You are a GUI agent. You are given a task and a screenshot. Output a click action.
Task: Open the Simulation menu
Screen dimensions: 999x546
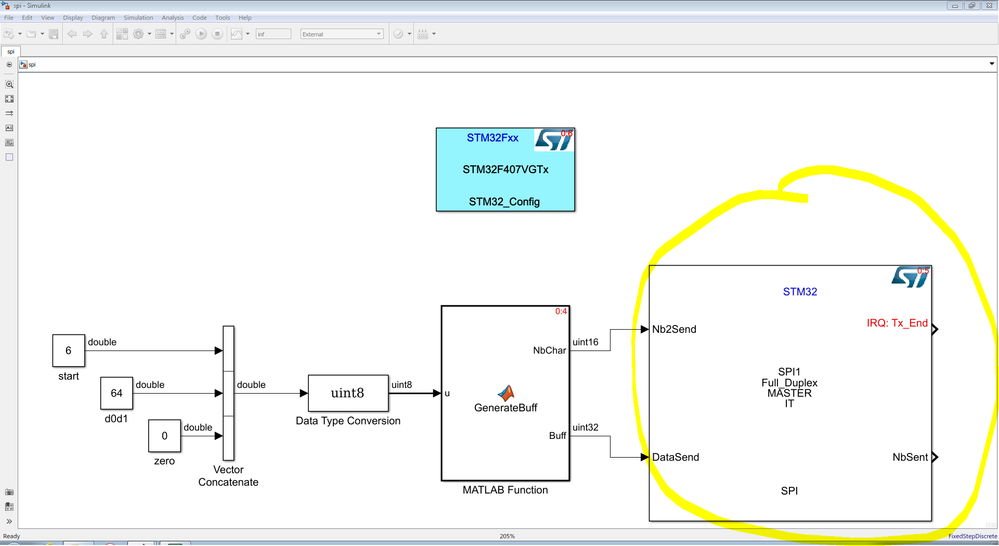[x=138, y=18]
